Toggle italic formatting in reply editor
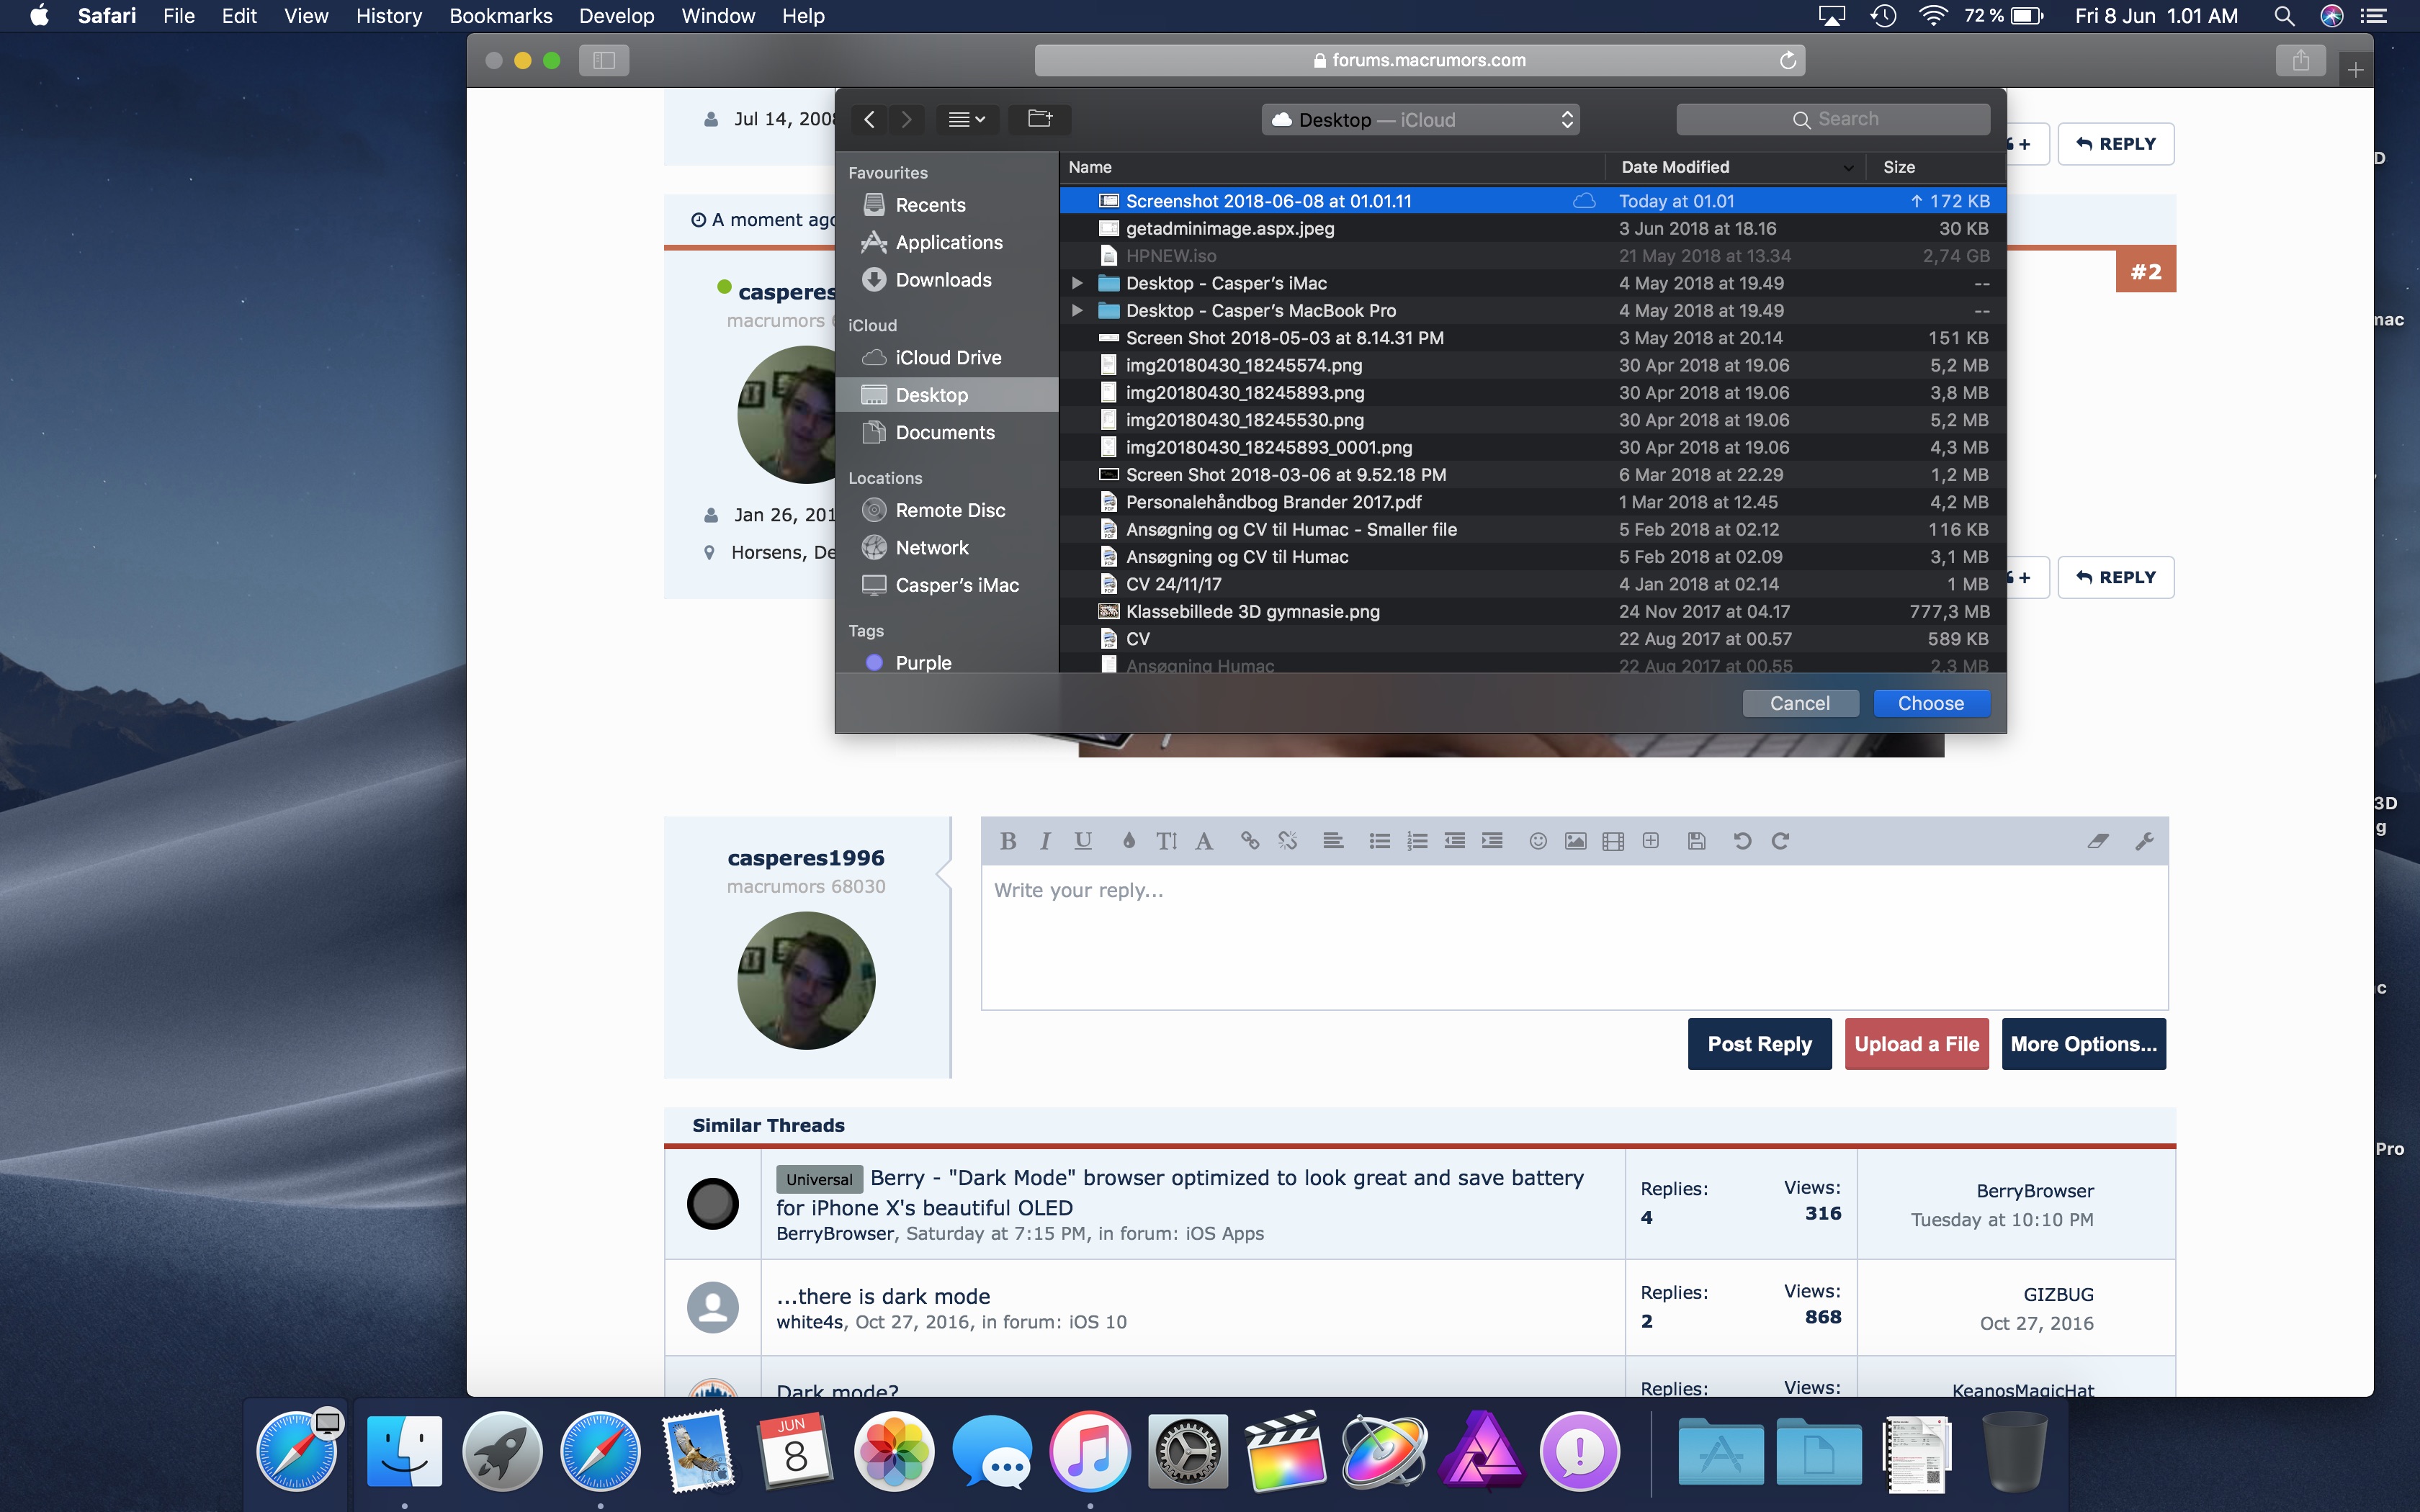Image resolution: width=2420 pixels, height=1512 pixels. (1045, 841)
